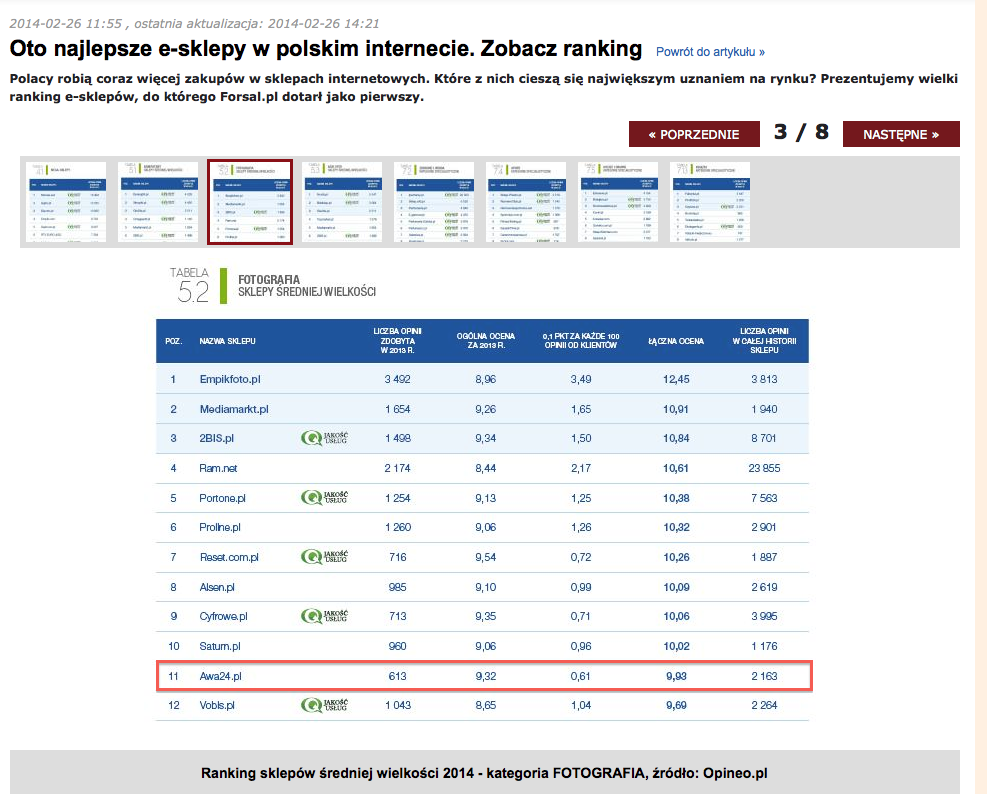
Task: Go to previous slide with POPRZEDNIE button
Action: click(694, 134)
